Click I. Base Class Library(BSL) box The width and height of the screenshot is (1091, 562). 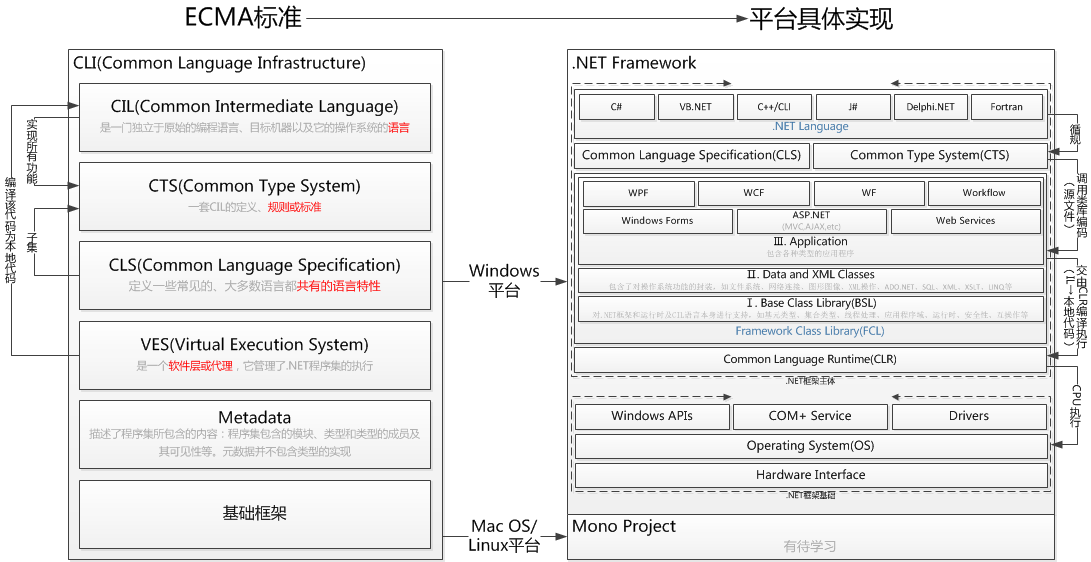811,309
